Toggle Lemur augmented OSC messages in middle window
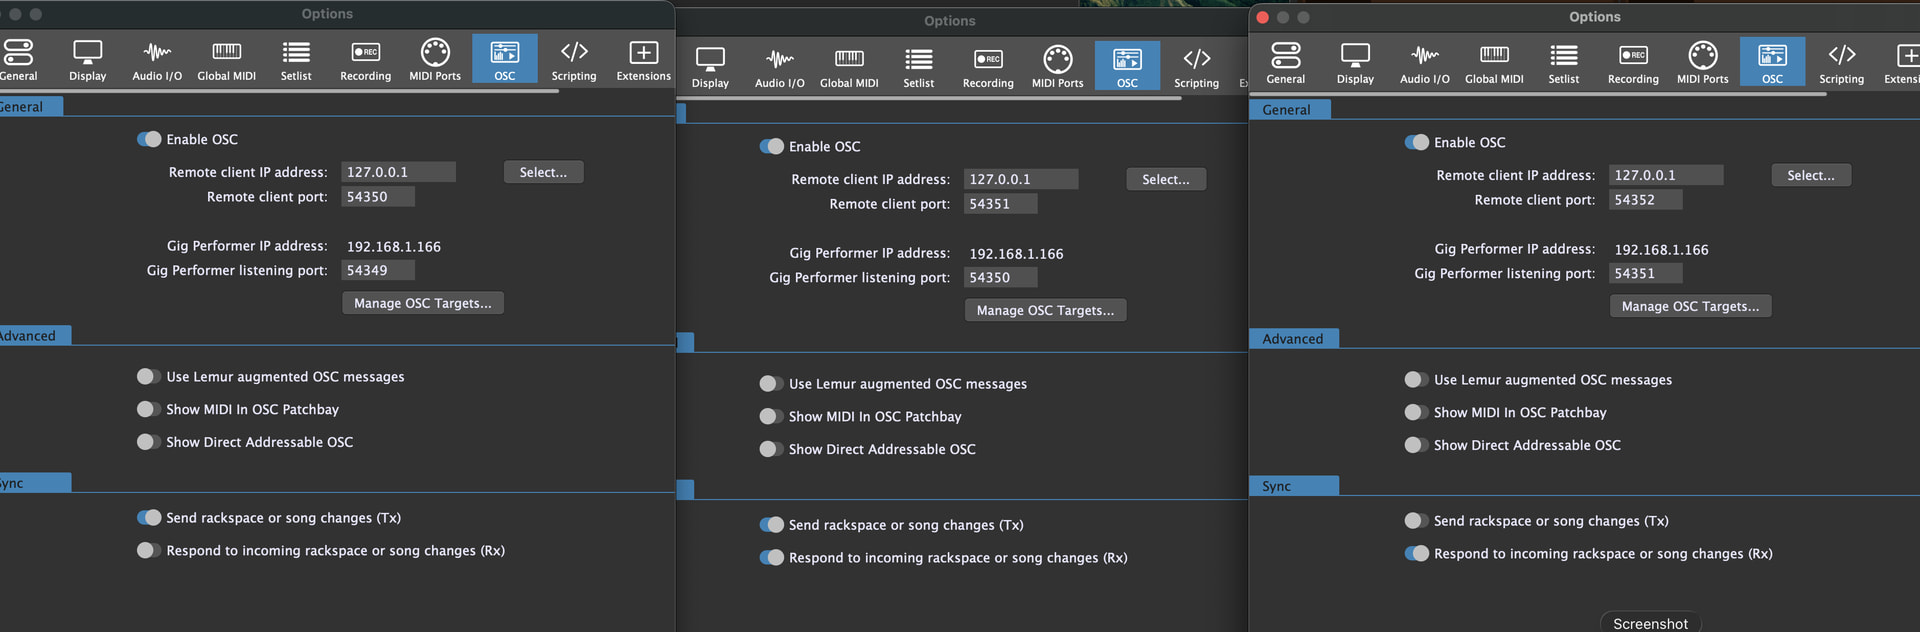The image size is (1920, 632). click(x=771, y=384)
